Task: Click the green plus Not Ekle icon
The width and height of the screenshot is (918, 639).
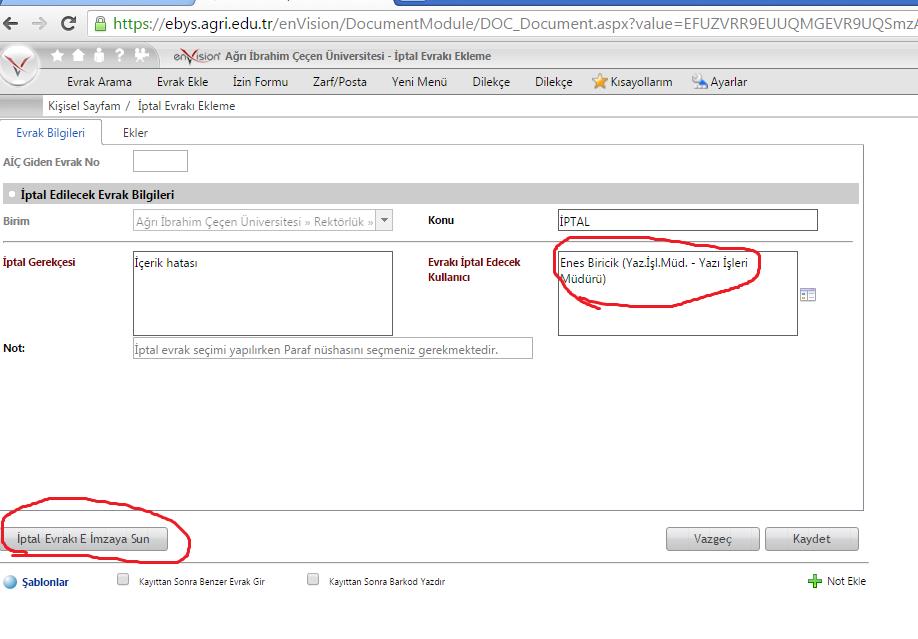Action: pos(814,581)
